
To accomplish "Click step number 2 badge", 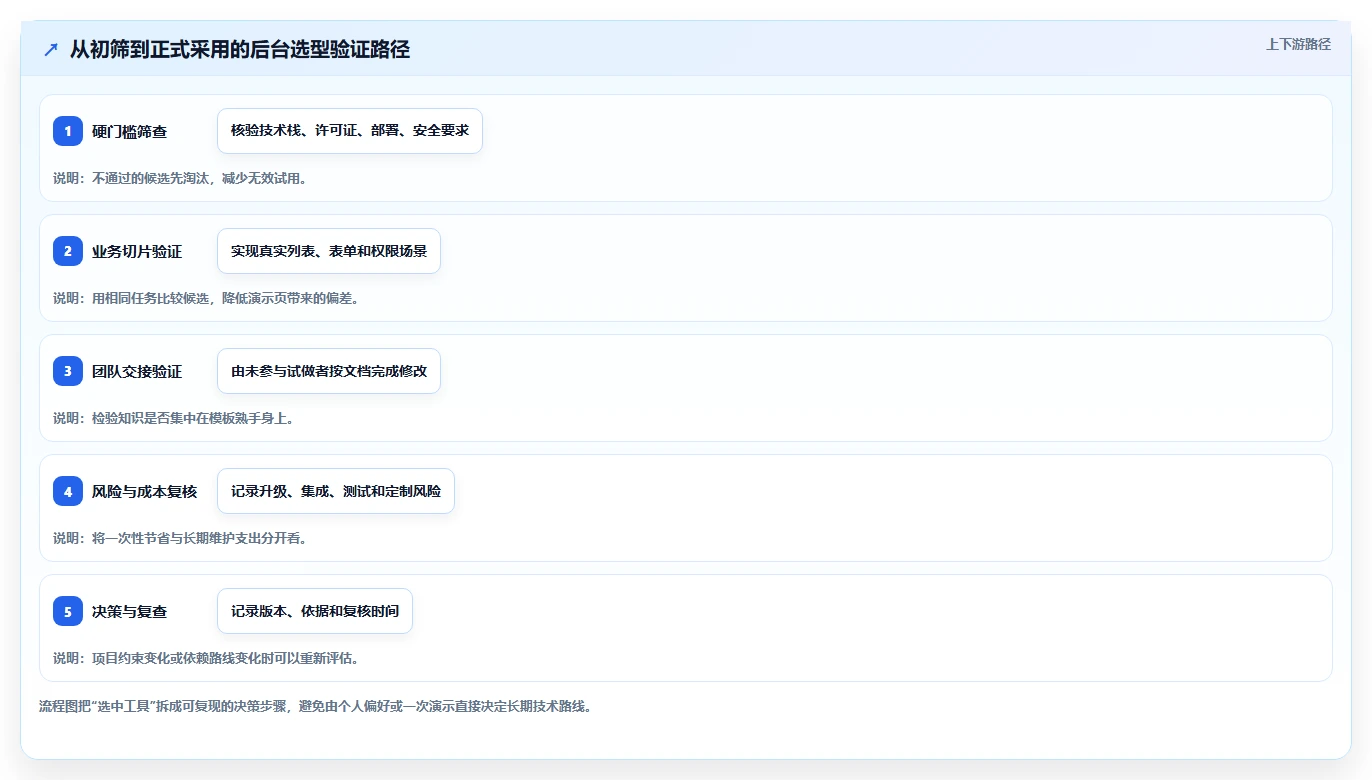I will tap(68, 251).
